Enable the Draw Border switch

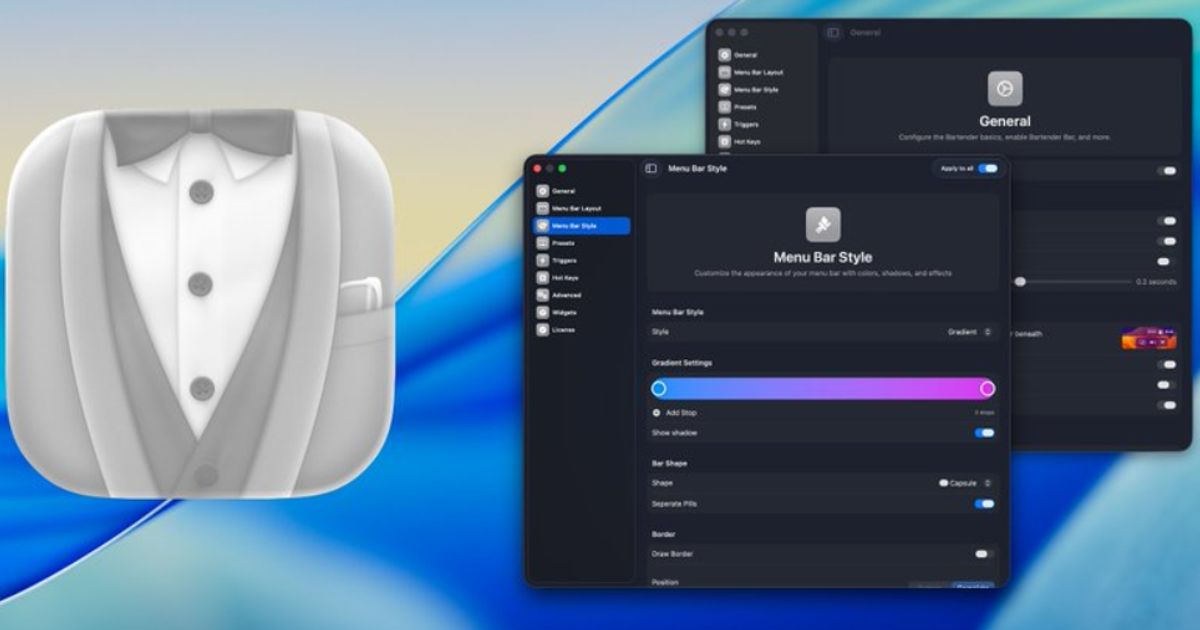(985, 553)
